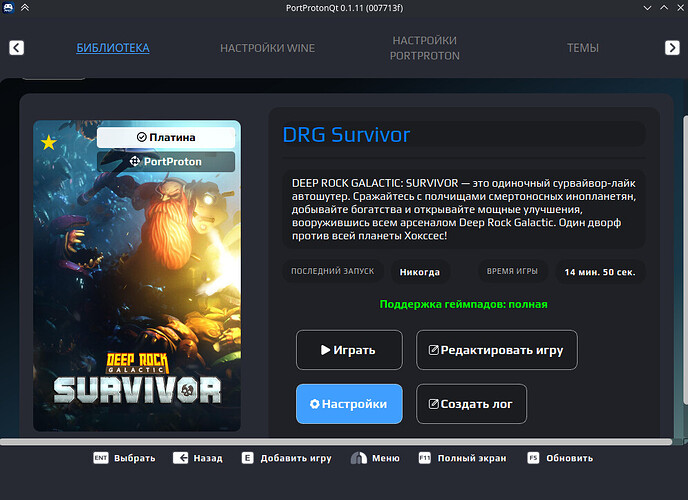Click the right arrow tab navigation icon
The image size is (688, 500).
pyautogui.click(x=672, y=47)
